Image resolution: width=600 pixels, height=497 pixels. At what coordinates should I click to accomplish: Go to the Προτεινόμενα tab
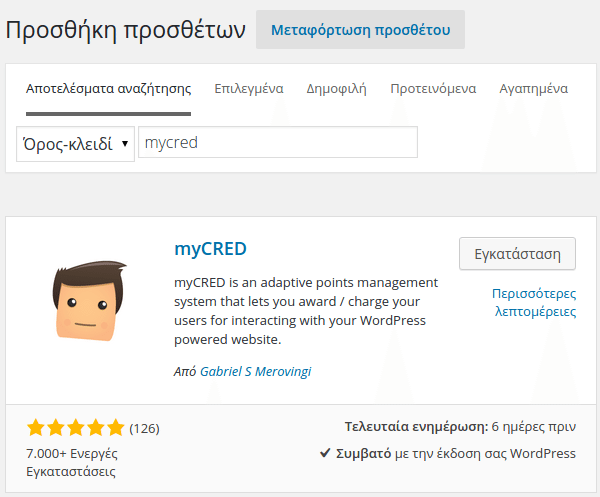coord(433,89)
